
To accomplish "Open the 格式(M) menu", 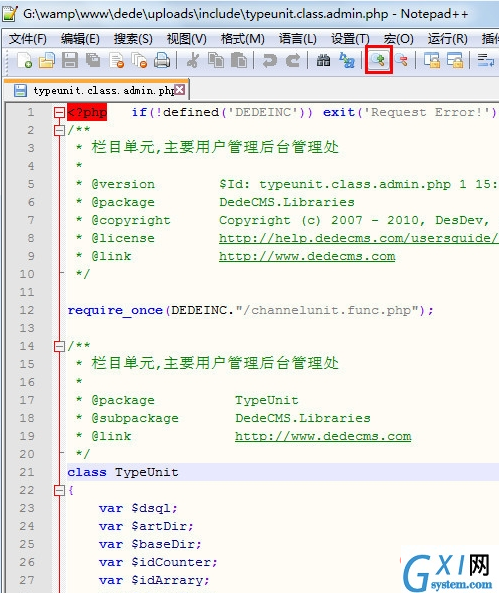I will click(x=243, y=39).
